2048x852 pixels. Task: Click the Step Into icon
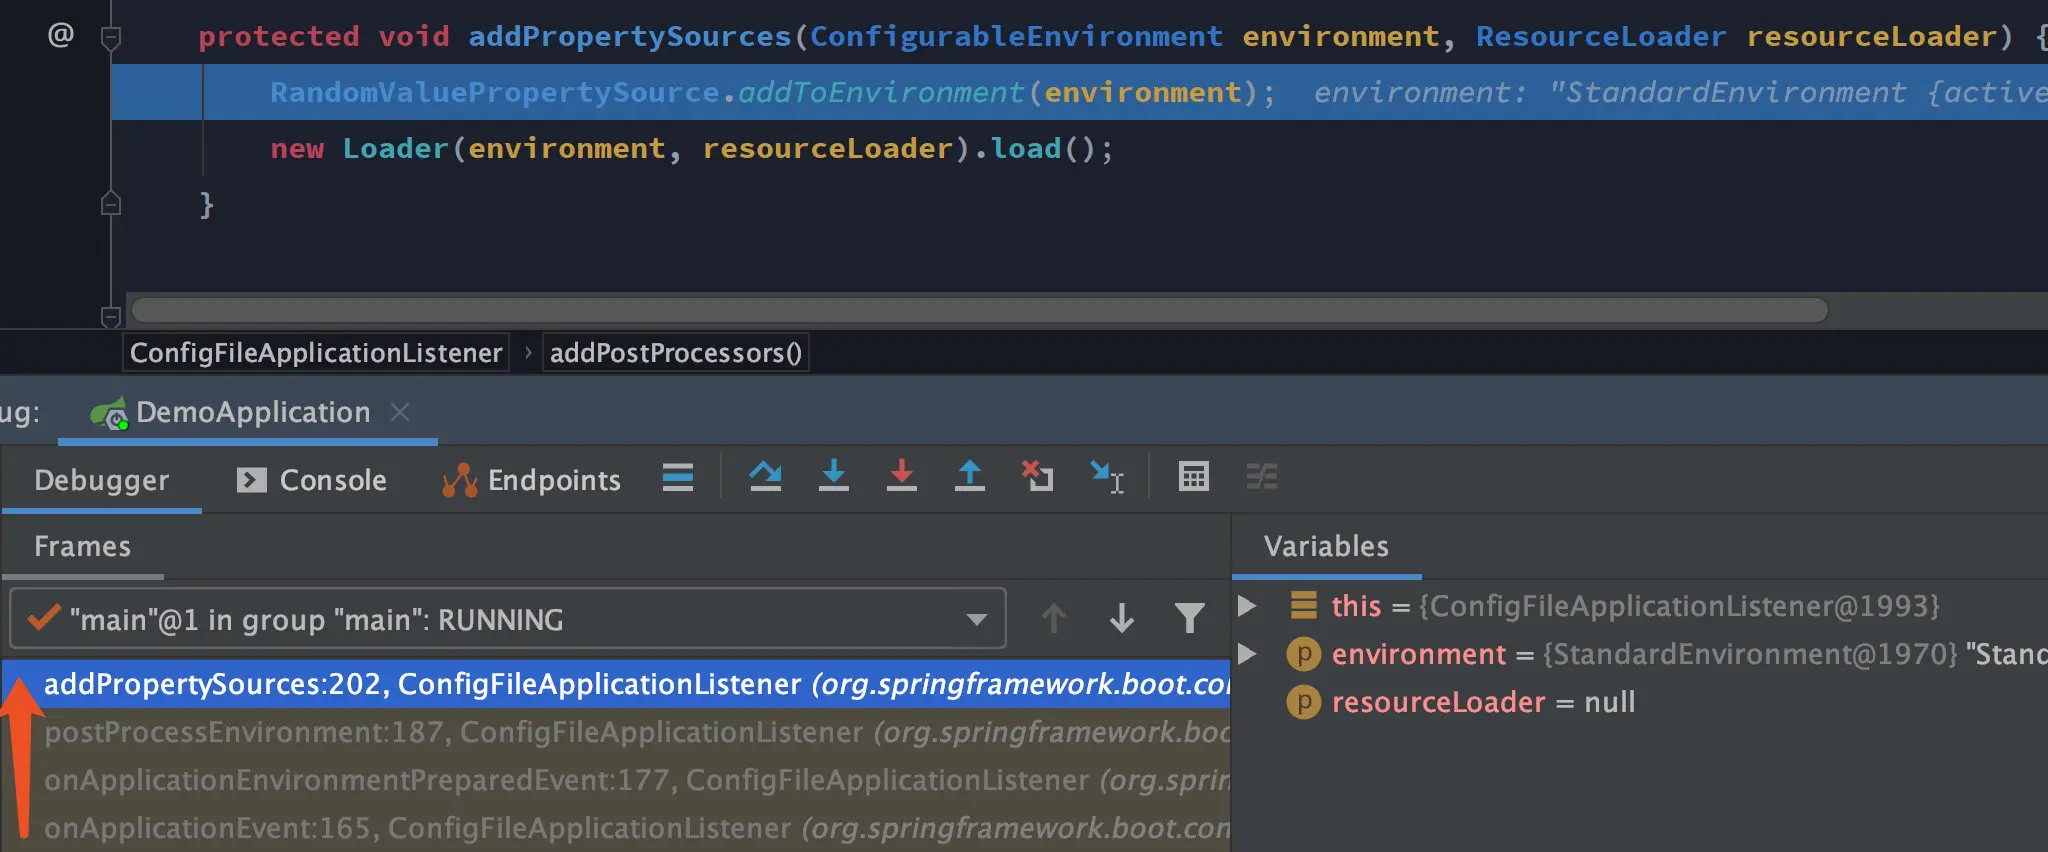[833, 477]
